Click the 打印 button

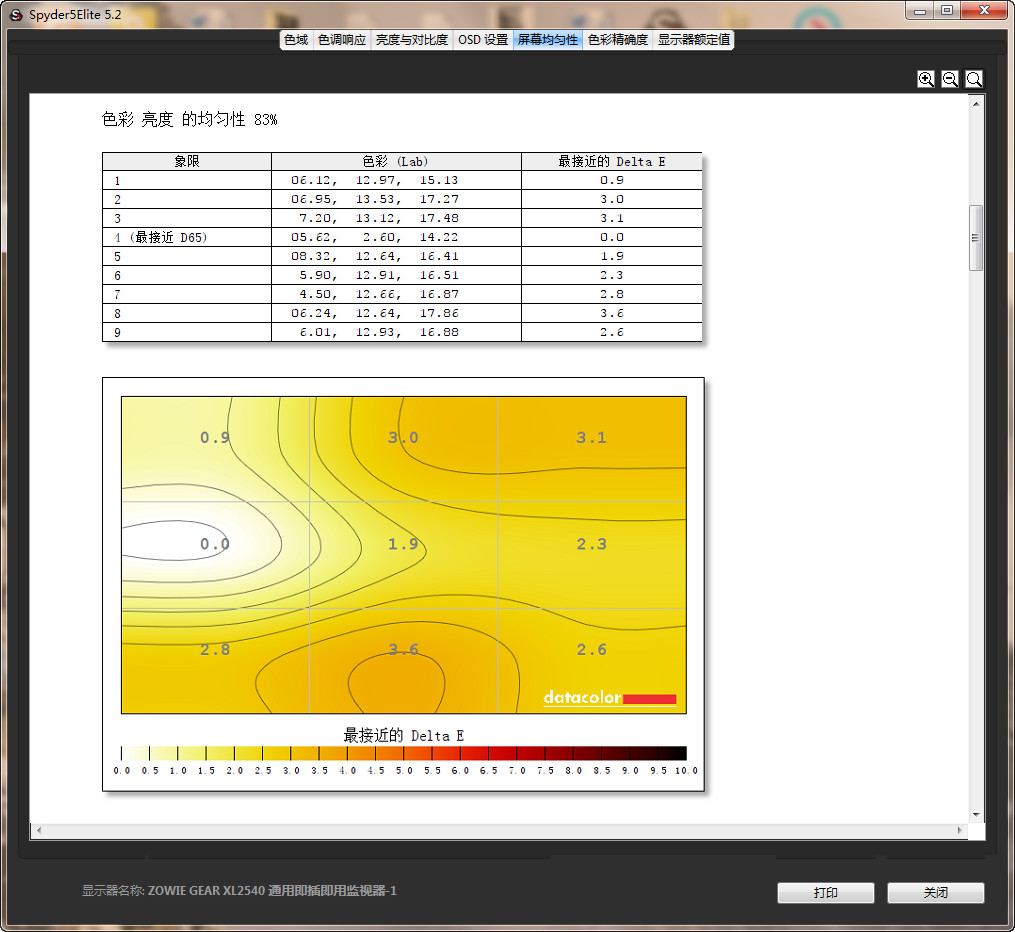[825, 893]
